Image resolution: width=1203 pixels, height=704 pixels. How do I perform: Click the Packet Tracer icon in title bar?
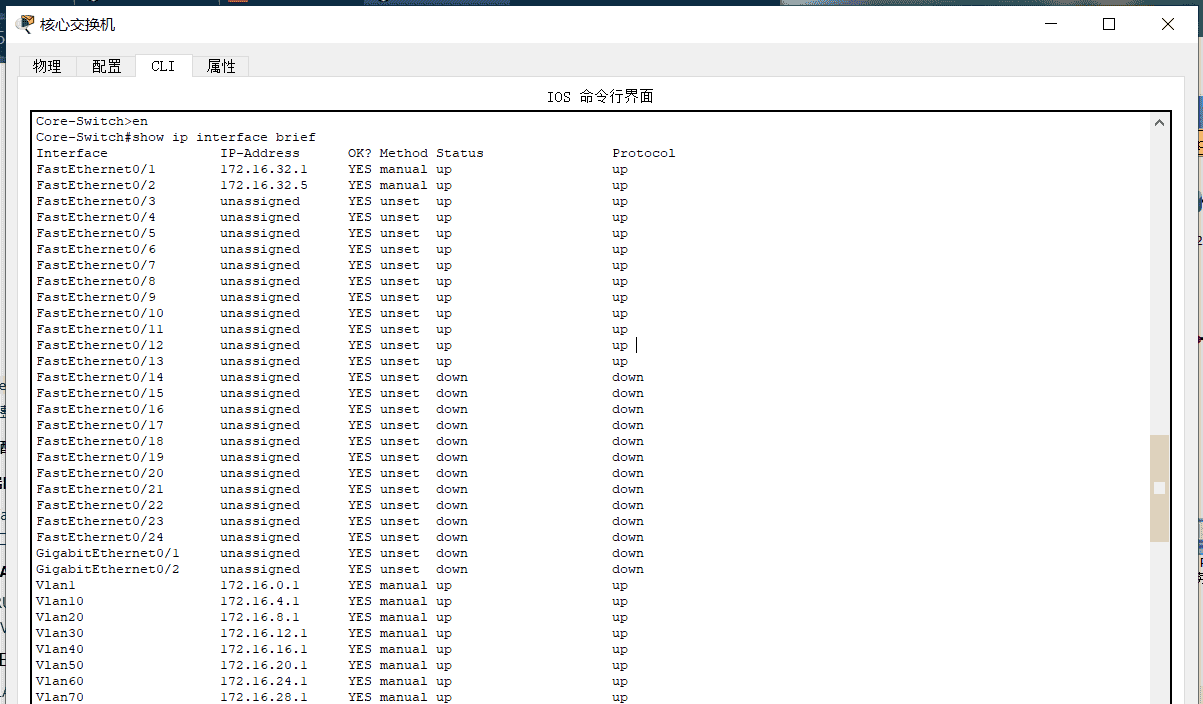pos(25,24)
